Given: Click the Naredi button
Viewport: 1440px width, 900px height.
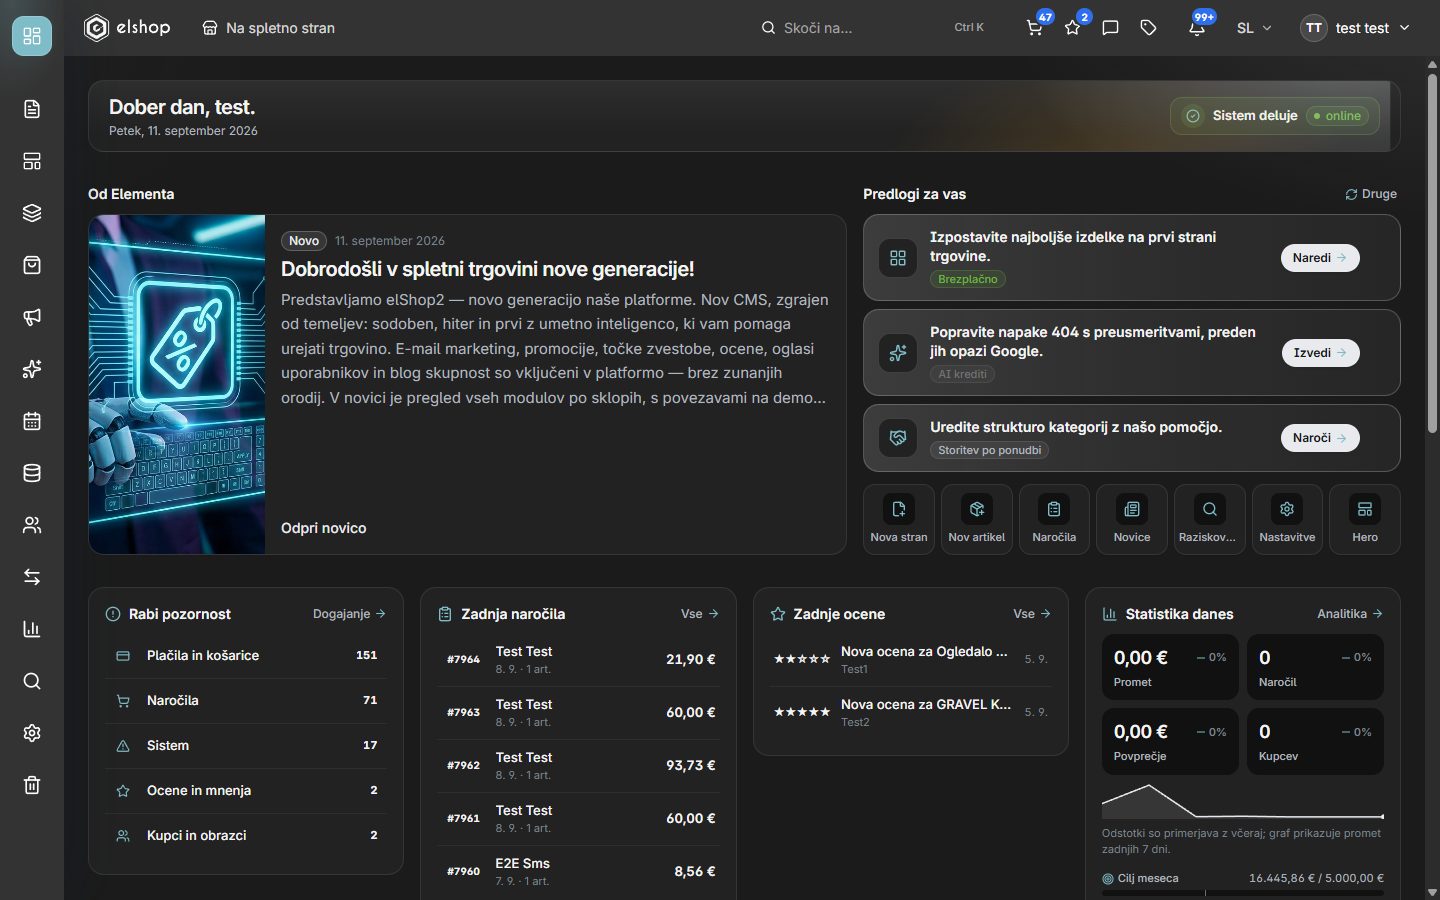Looking at the screenshot, I should 1320,258.
